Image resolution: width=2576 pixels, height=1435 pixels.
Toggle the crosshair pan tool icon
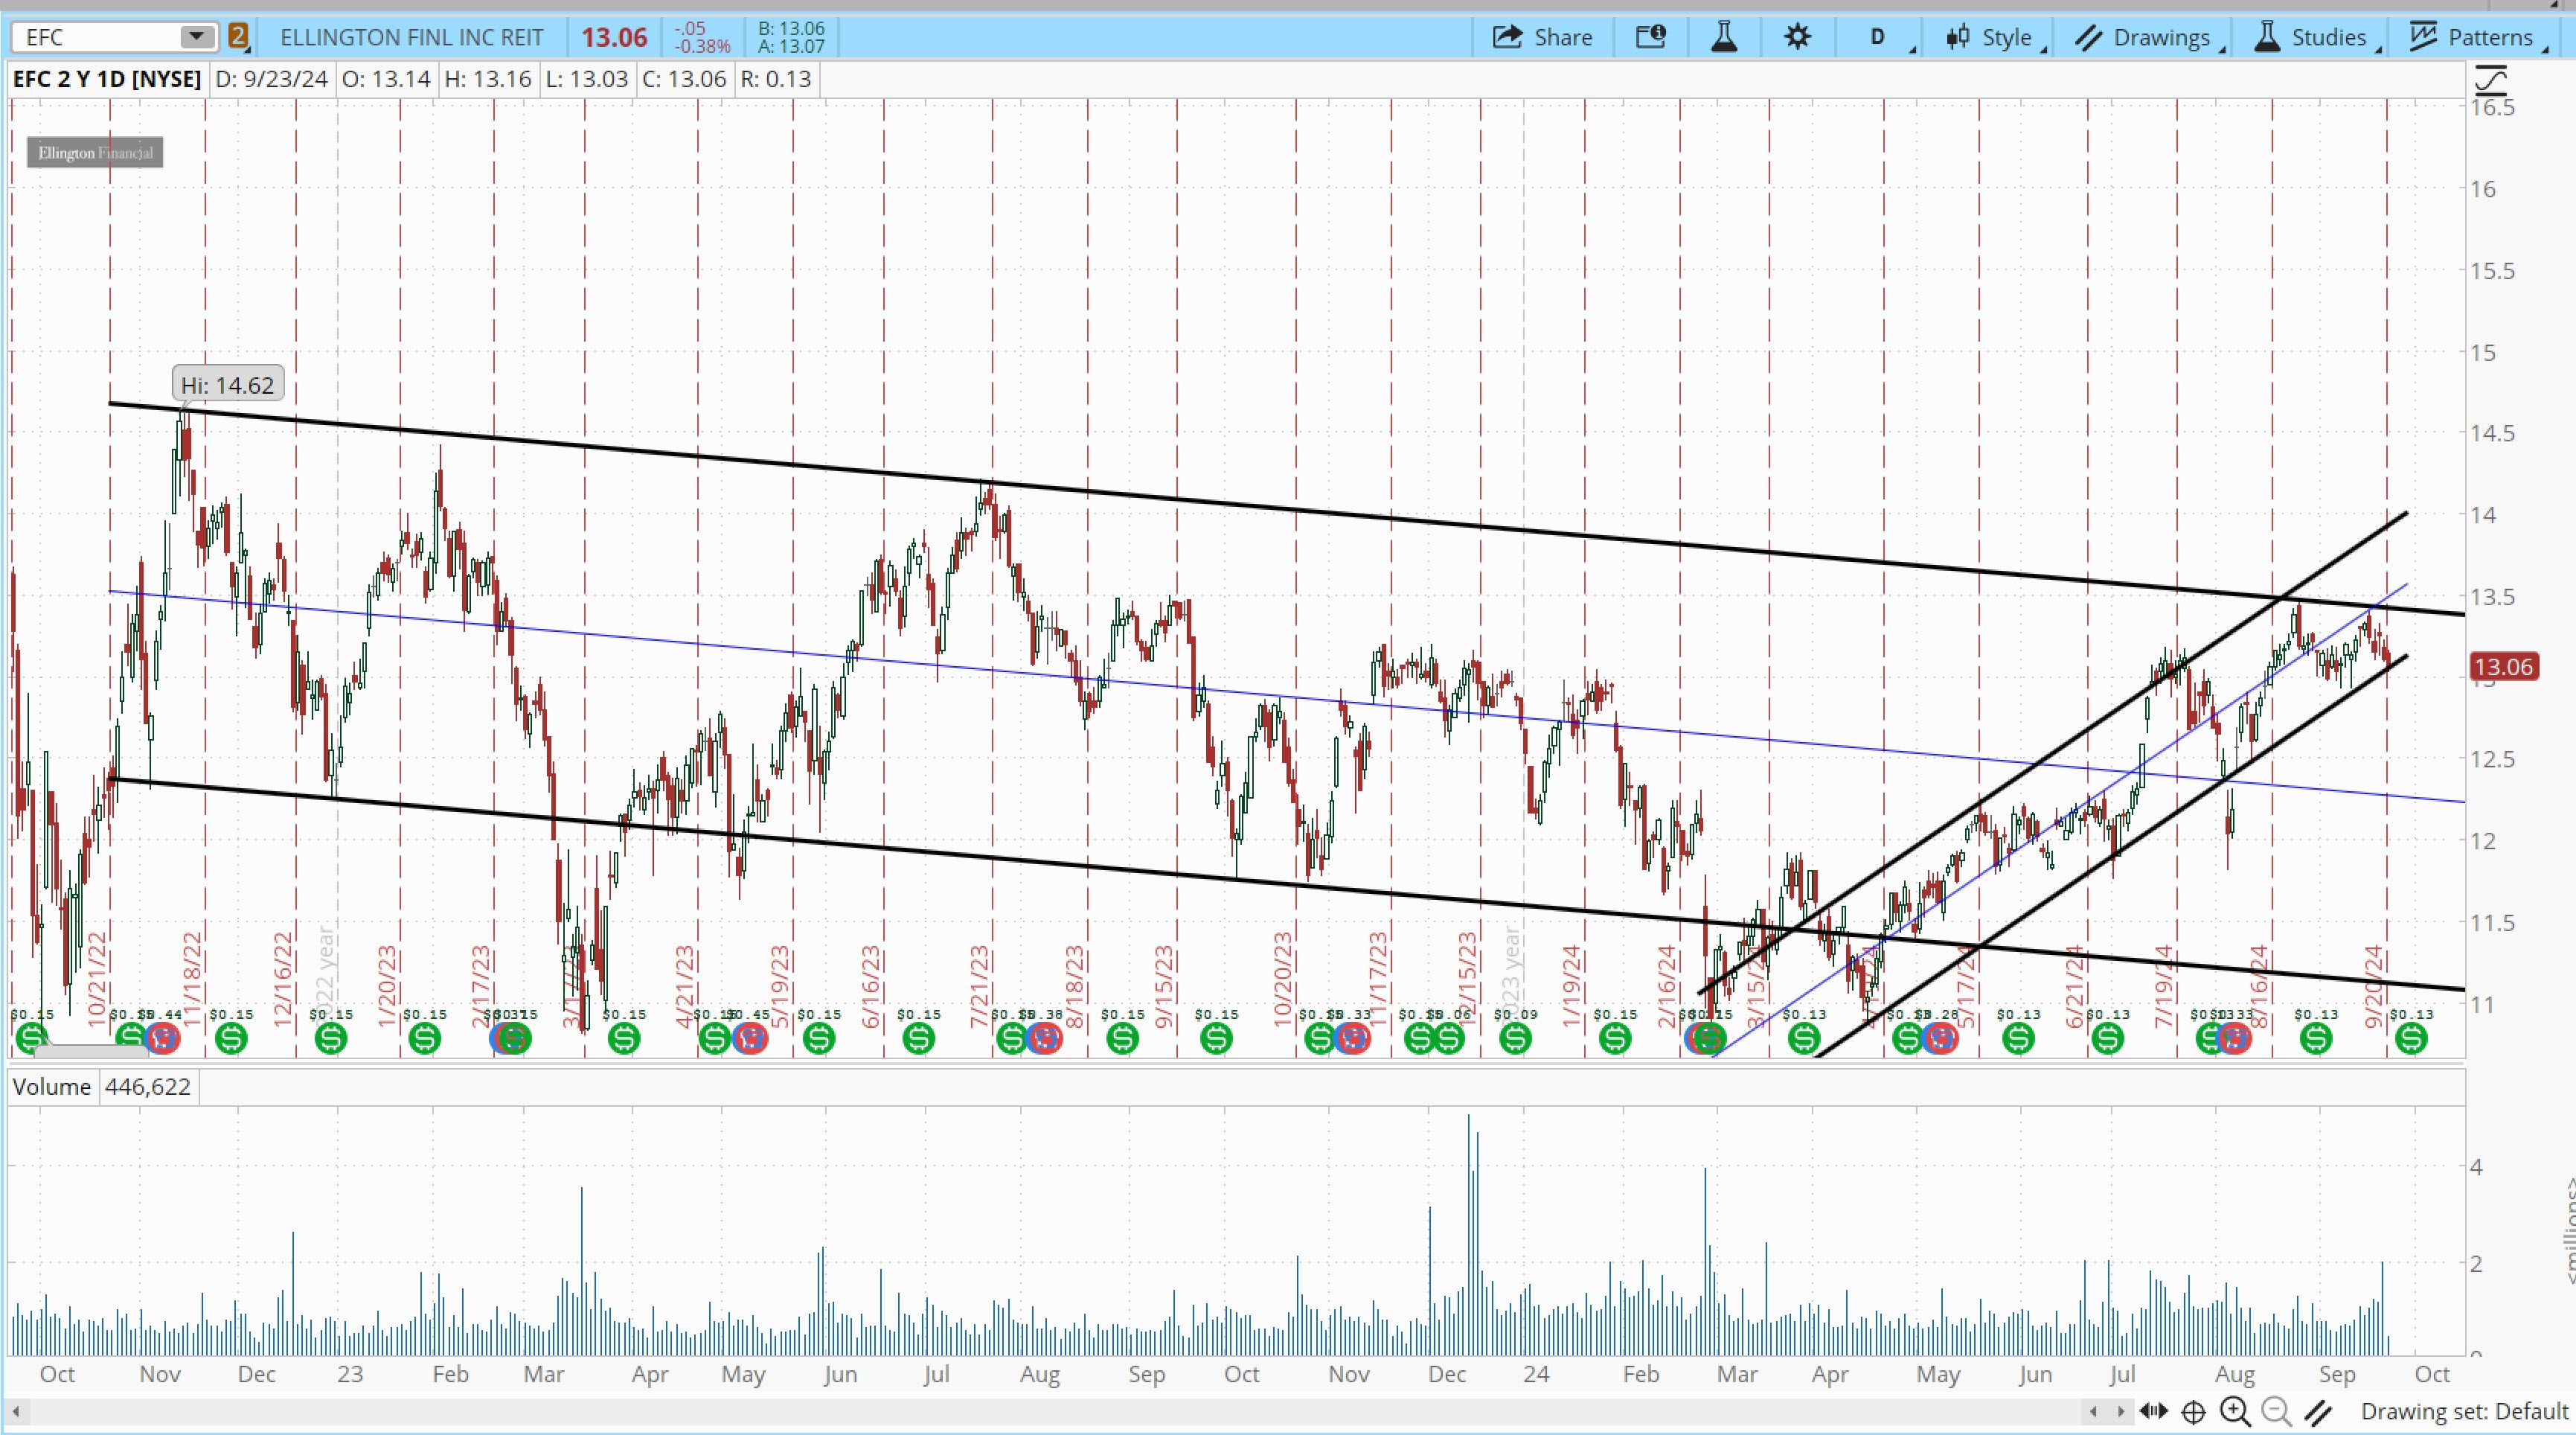pyautogui.click(x=2193, y=1412)
